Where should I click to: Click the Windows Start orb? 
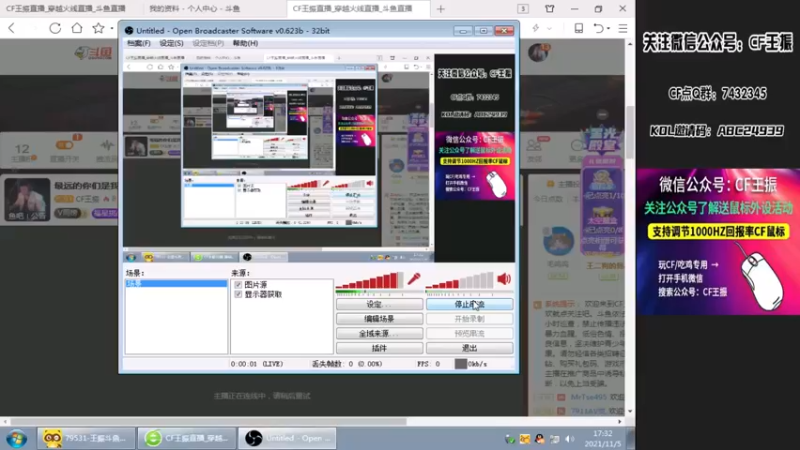[16, 438]
